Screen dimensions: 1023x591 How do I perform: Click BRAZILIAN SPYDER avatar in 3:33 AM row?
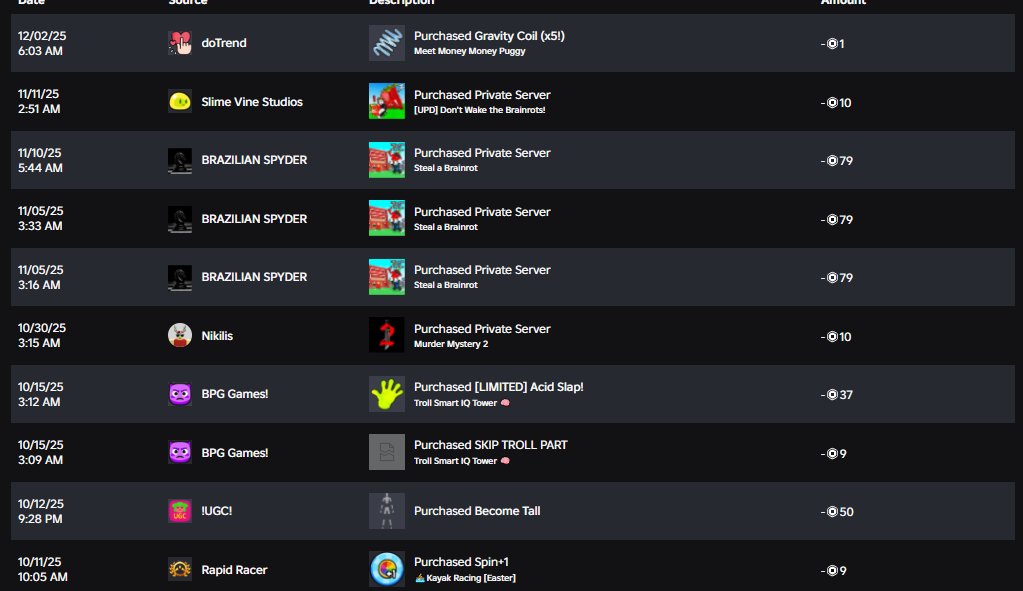point(180,219)
